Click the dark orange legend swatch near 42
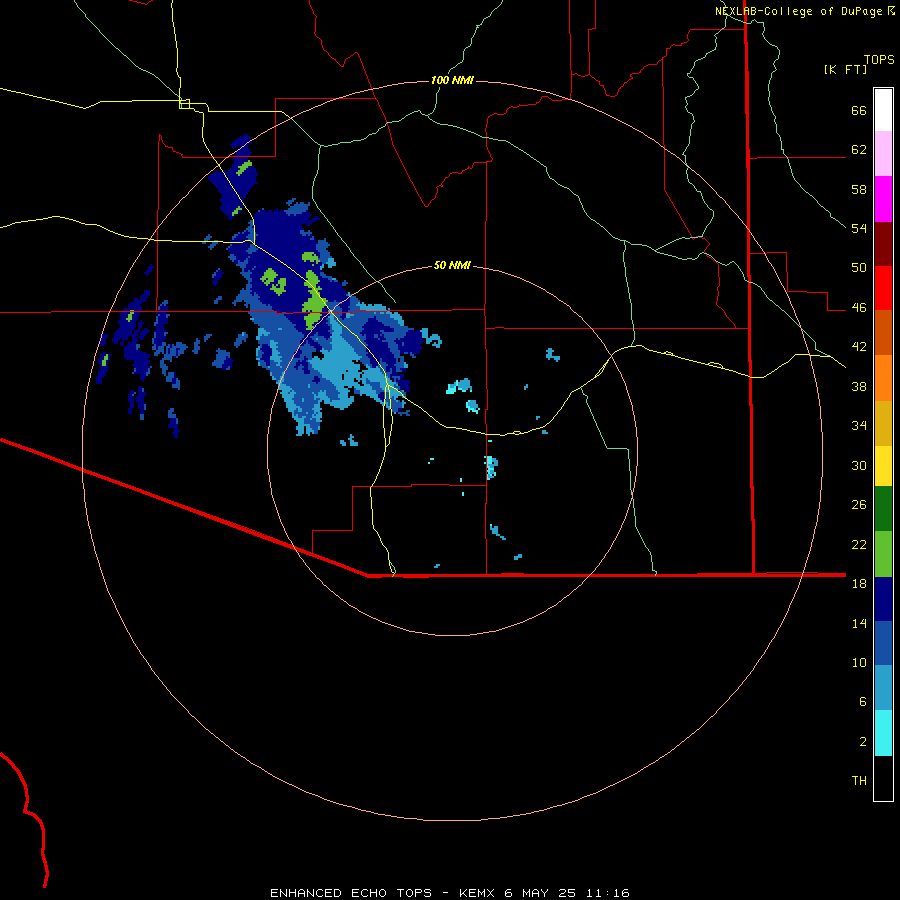This screenshot has width=900, height=900. (x=883, y=332)
